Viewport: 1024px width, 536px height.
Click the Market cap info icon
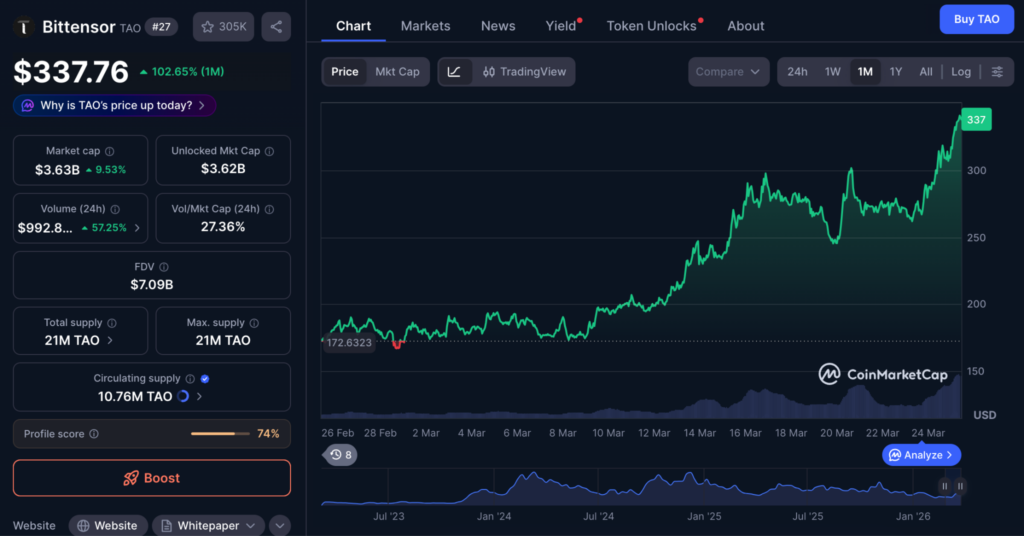coord(109,151)
